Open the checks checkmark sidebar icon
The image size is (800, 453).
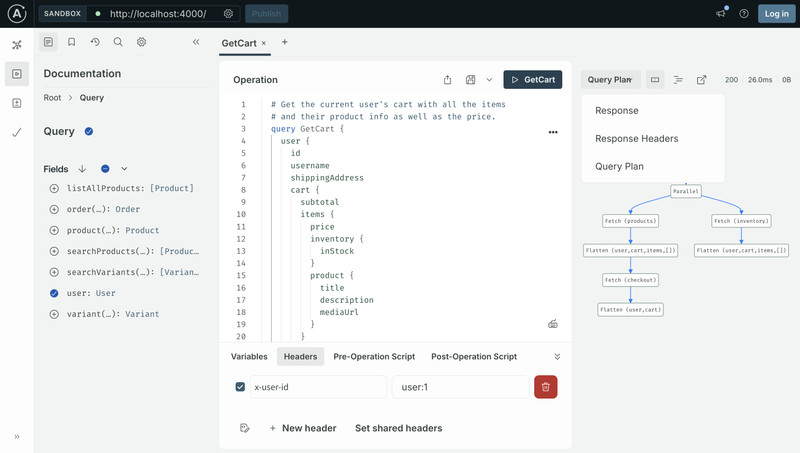pos(17,133)
